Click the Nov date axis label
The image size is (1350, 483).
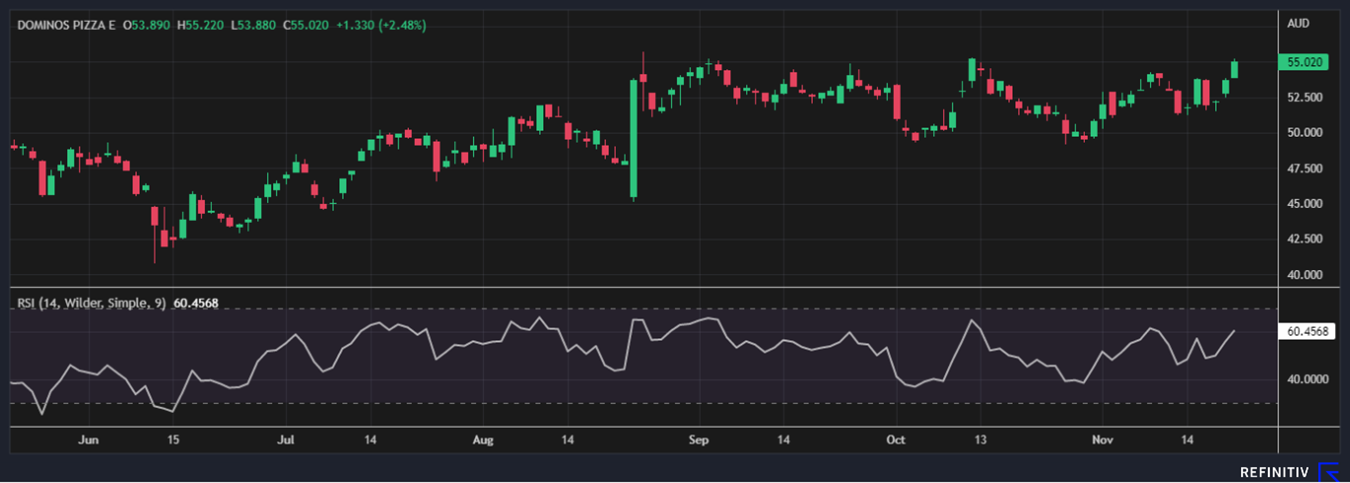[x=1102, y=440]
